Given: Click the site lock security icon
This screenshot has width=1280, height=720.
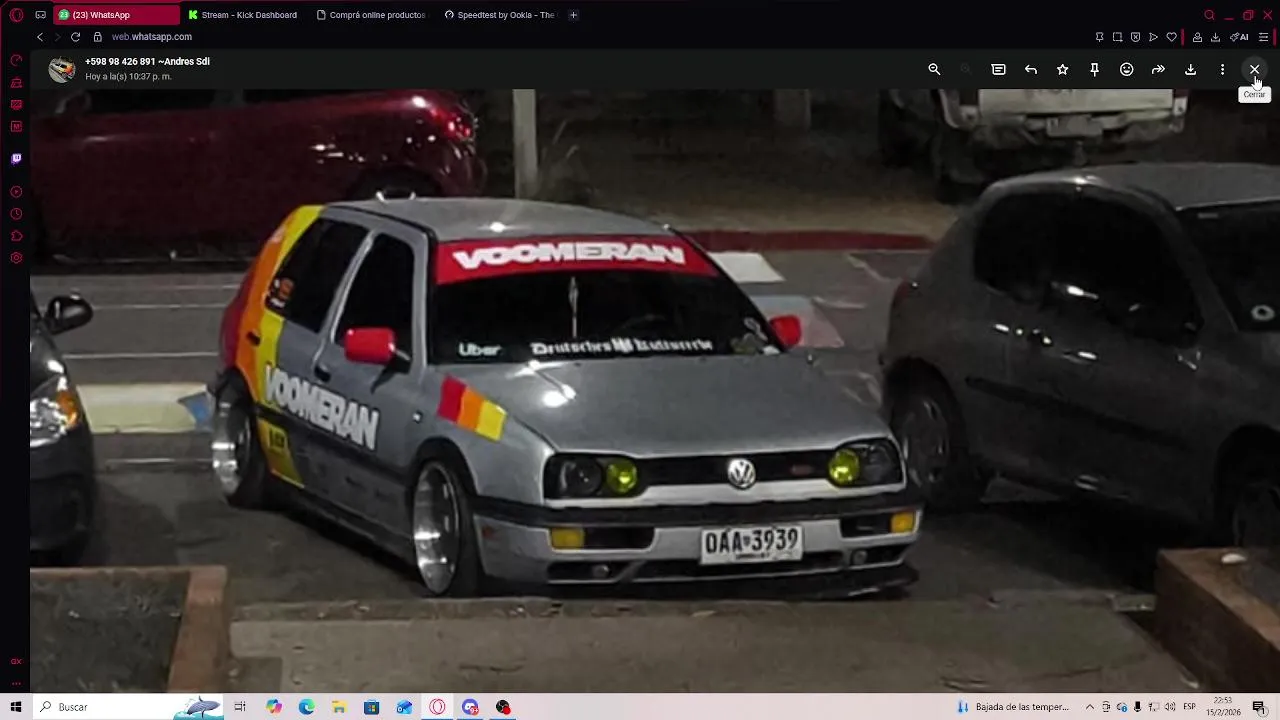Looking at the screenshot, I should coord(97,37).
